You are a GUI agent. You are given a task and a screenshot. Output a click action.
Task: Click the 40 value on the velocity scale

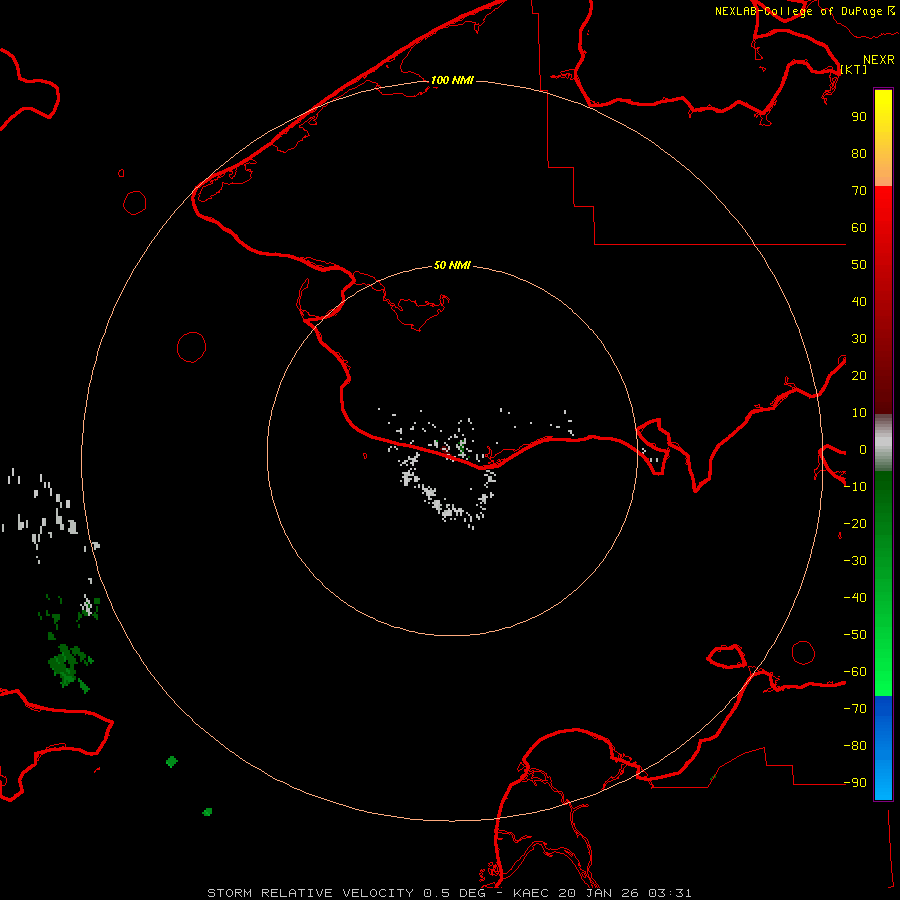(859, 302)
